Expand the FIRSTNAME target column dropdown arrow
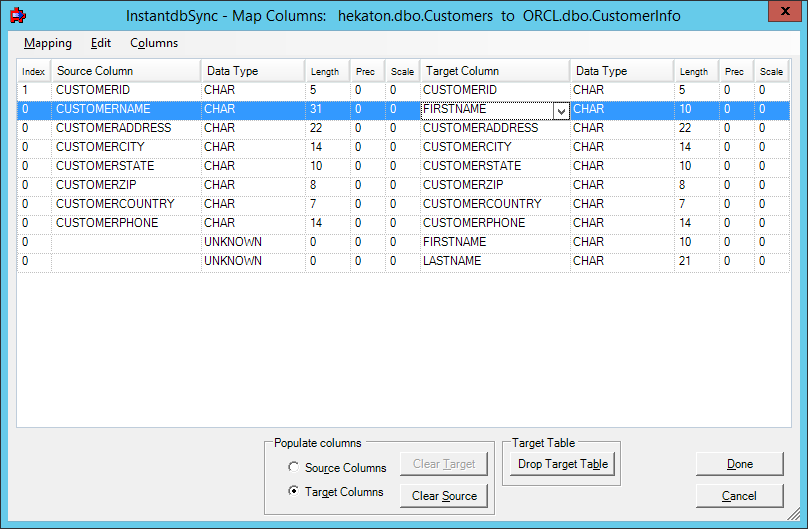The height and width of the screenshot is (529, 808). click(561, 111)
